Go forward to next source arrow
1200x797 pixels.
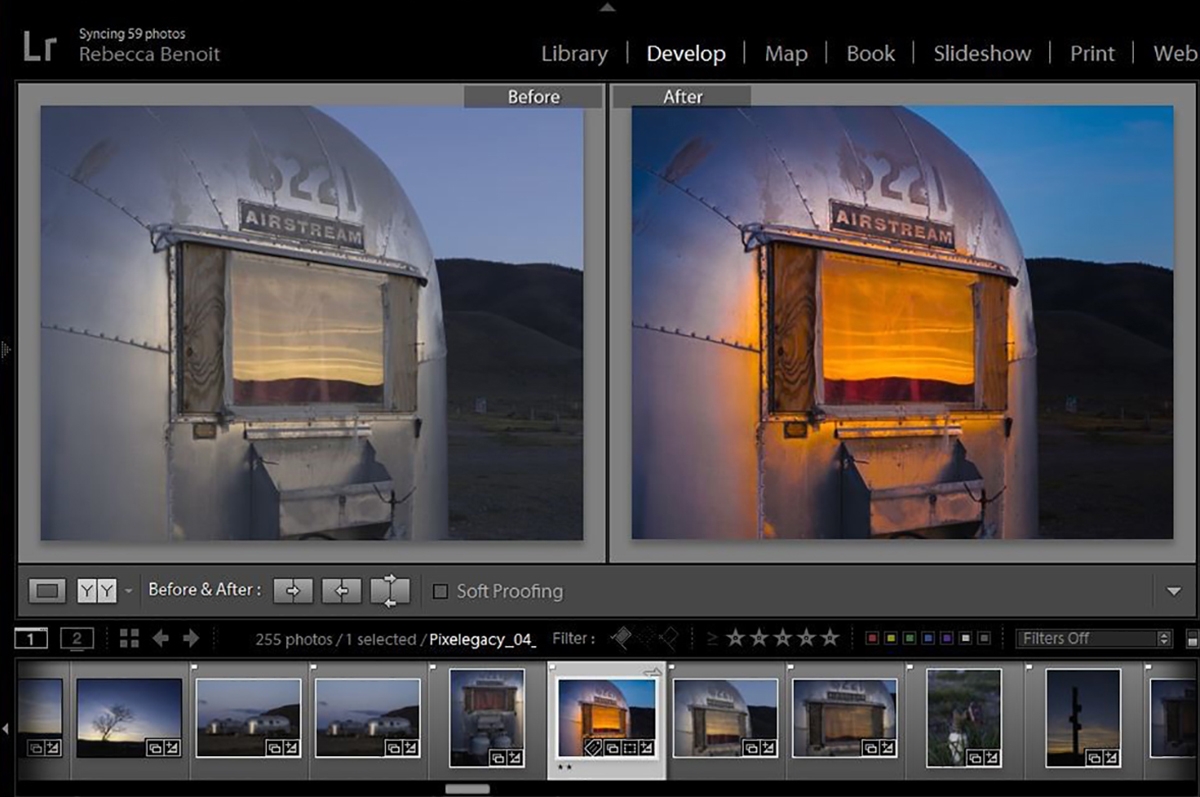tap(191, 638)
